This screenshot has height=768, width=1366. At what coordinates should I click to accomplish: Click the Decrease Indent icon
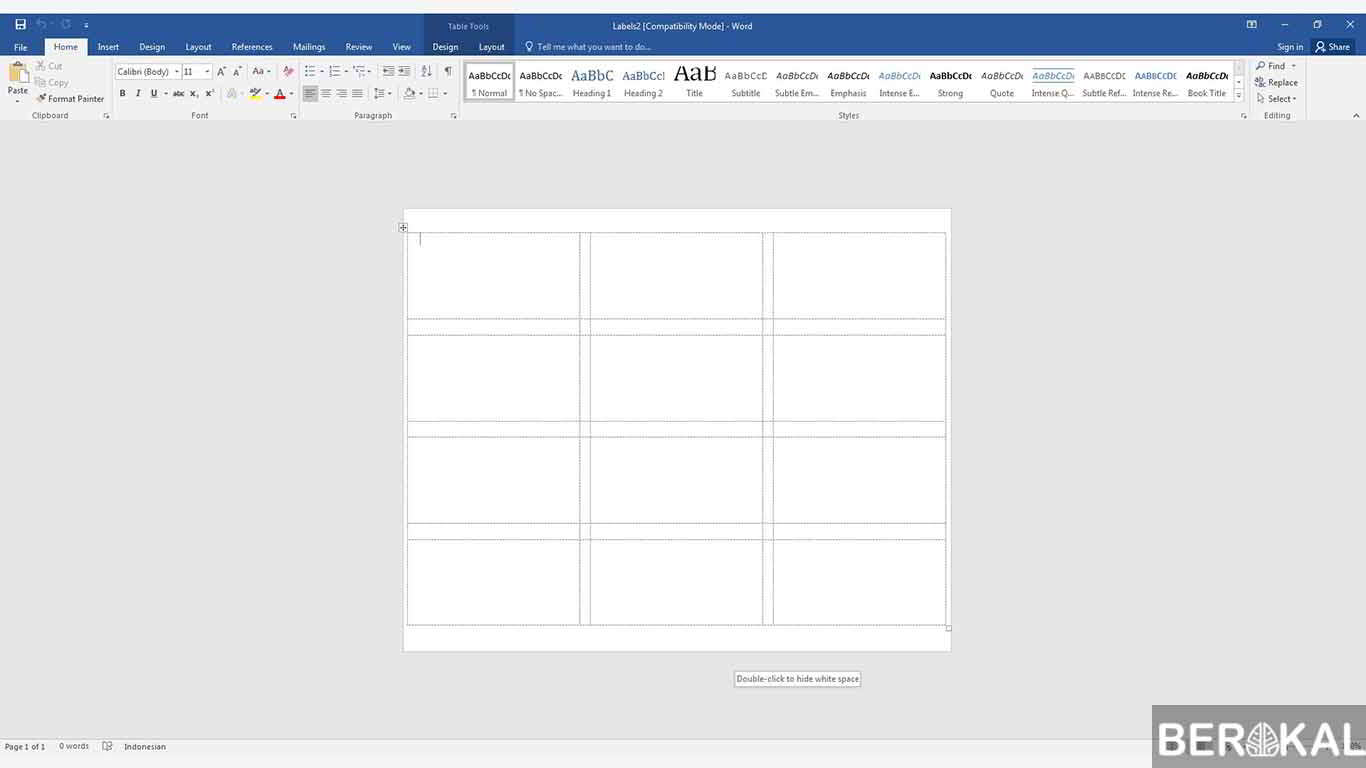point(388,72)
